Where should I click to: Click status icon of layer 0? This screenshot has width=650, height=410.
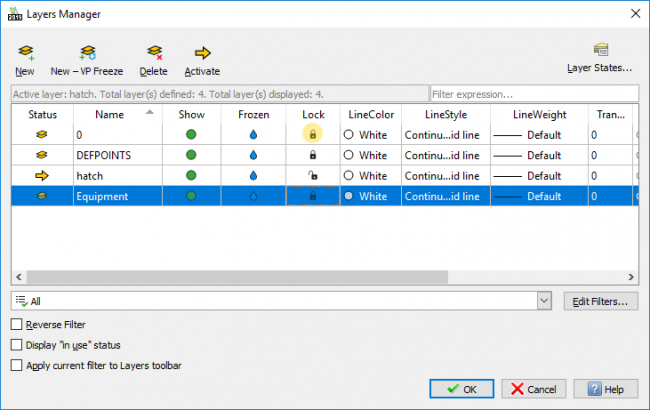(x=42, y=135)
